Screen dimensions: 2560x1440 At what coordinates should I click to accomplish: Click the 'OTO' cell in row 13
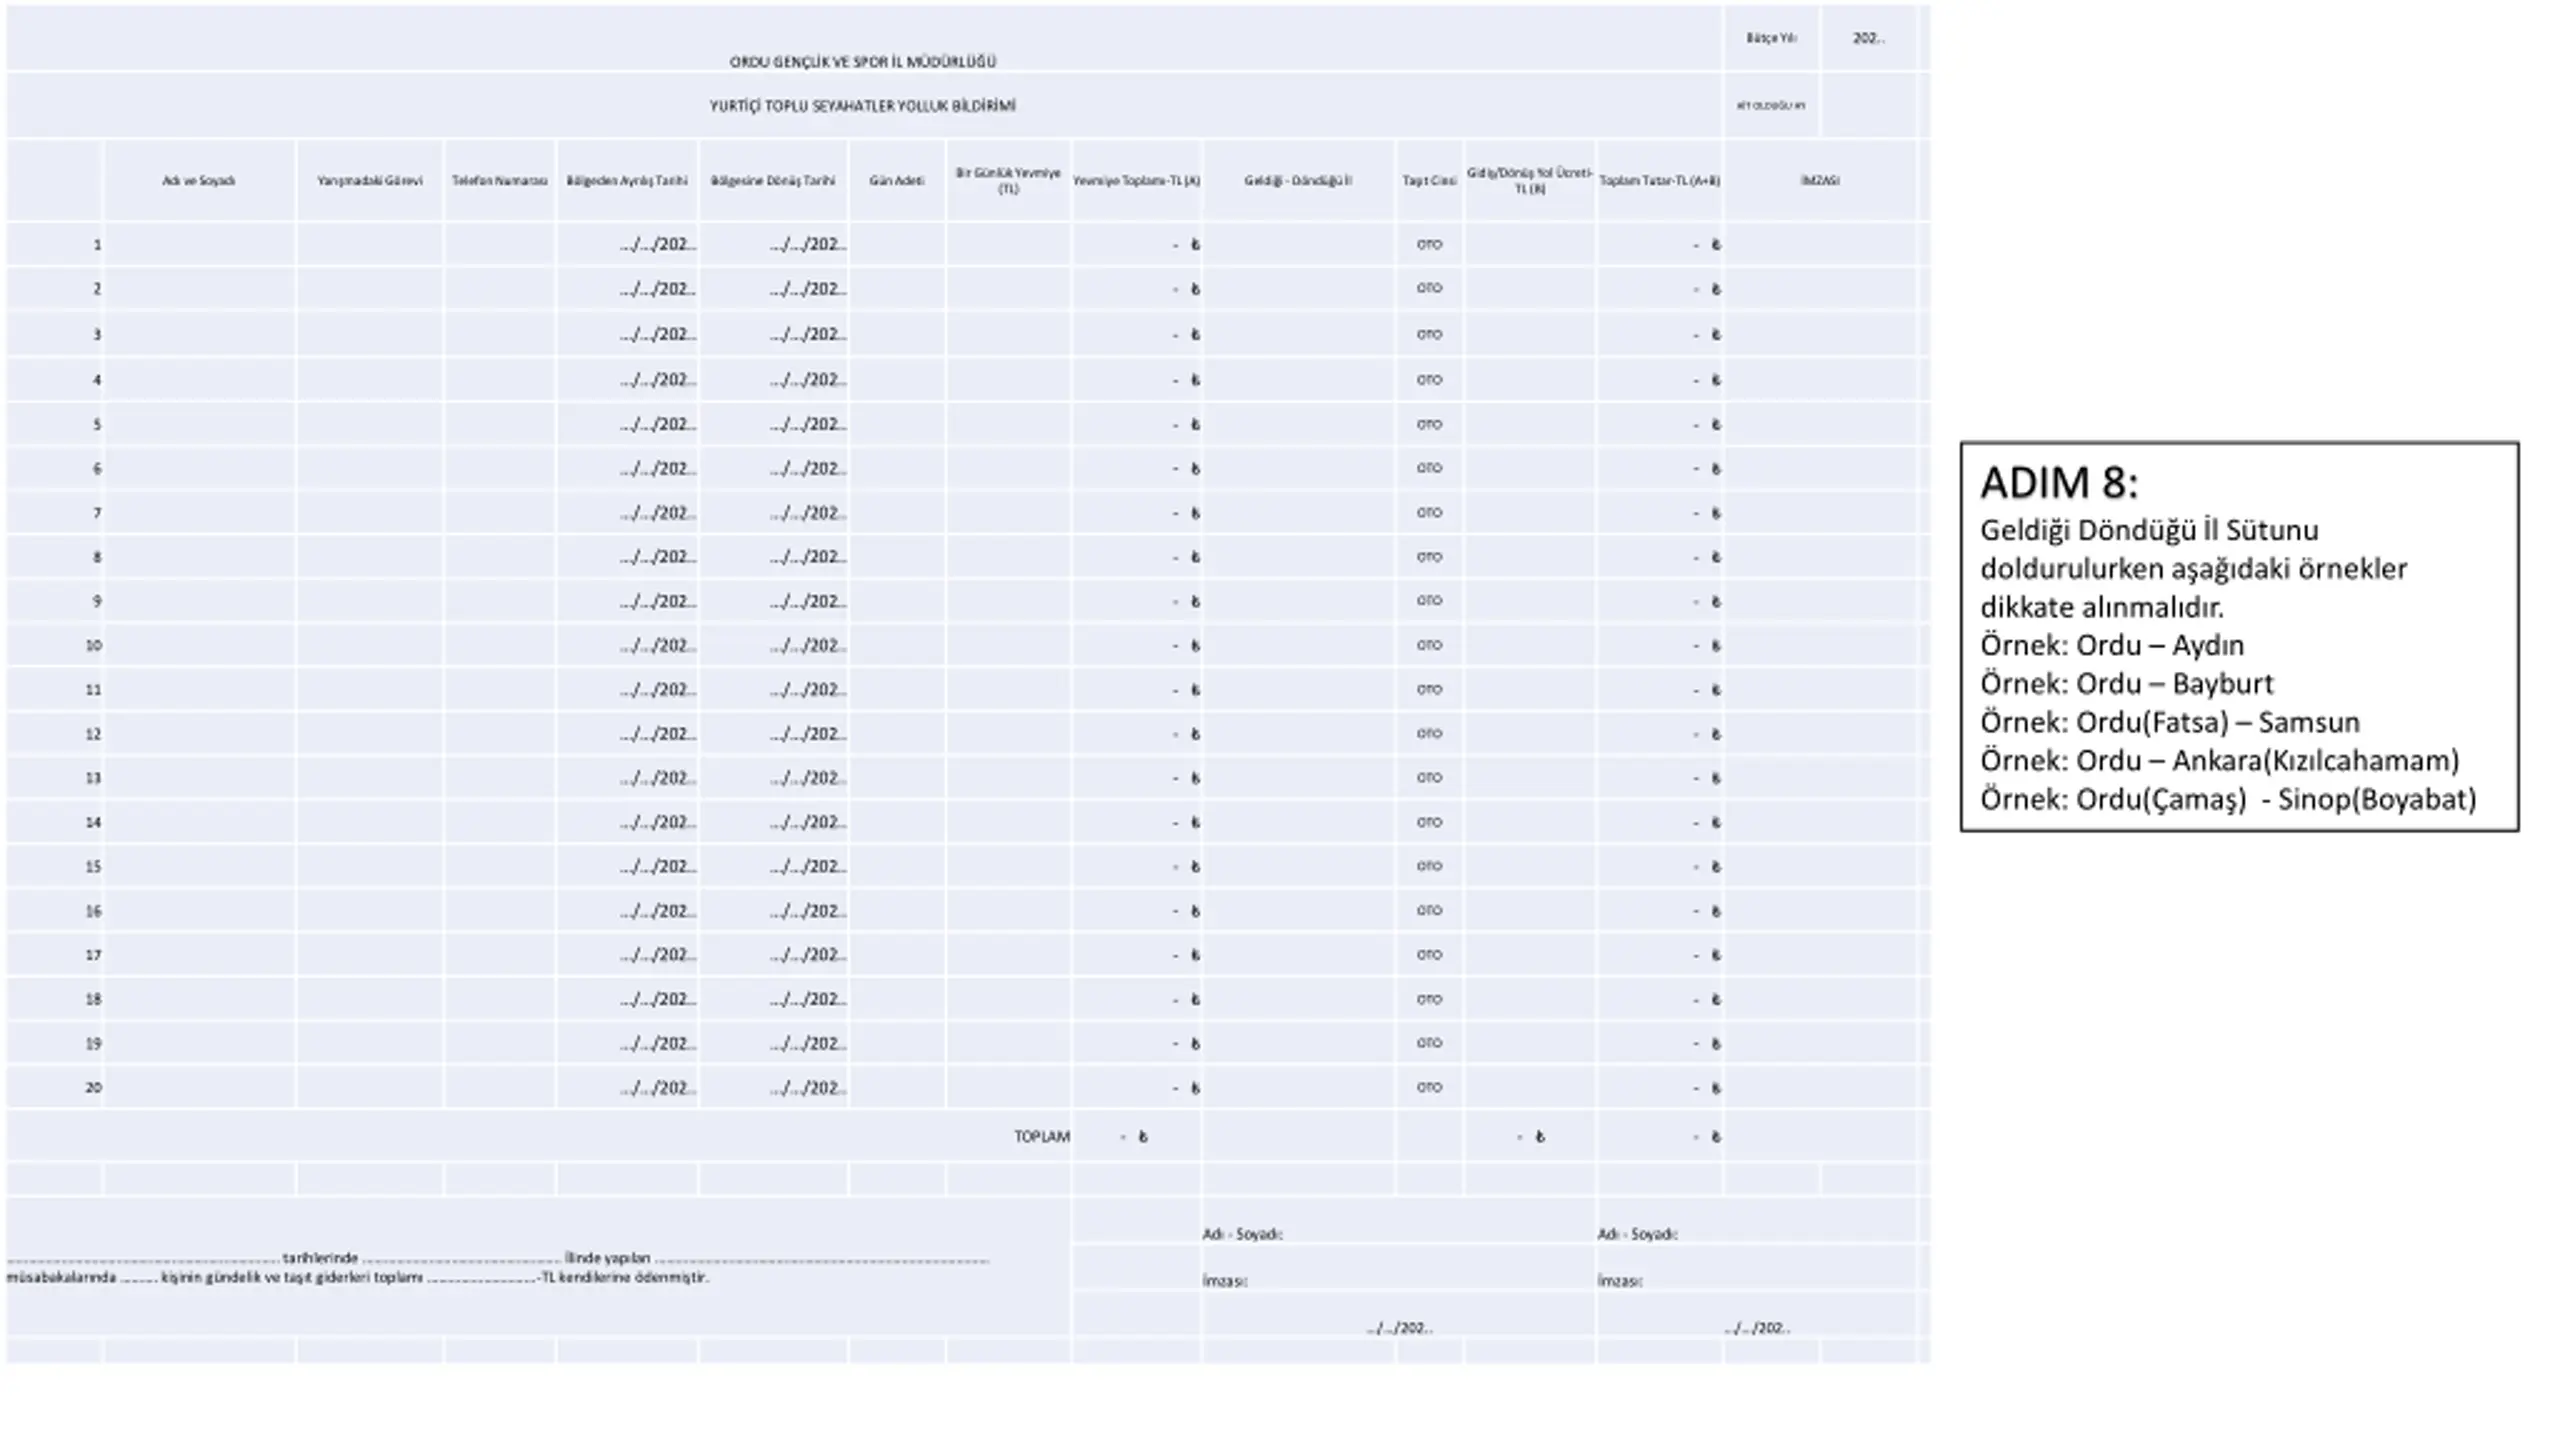1429,777
